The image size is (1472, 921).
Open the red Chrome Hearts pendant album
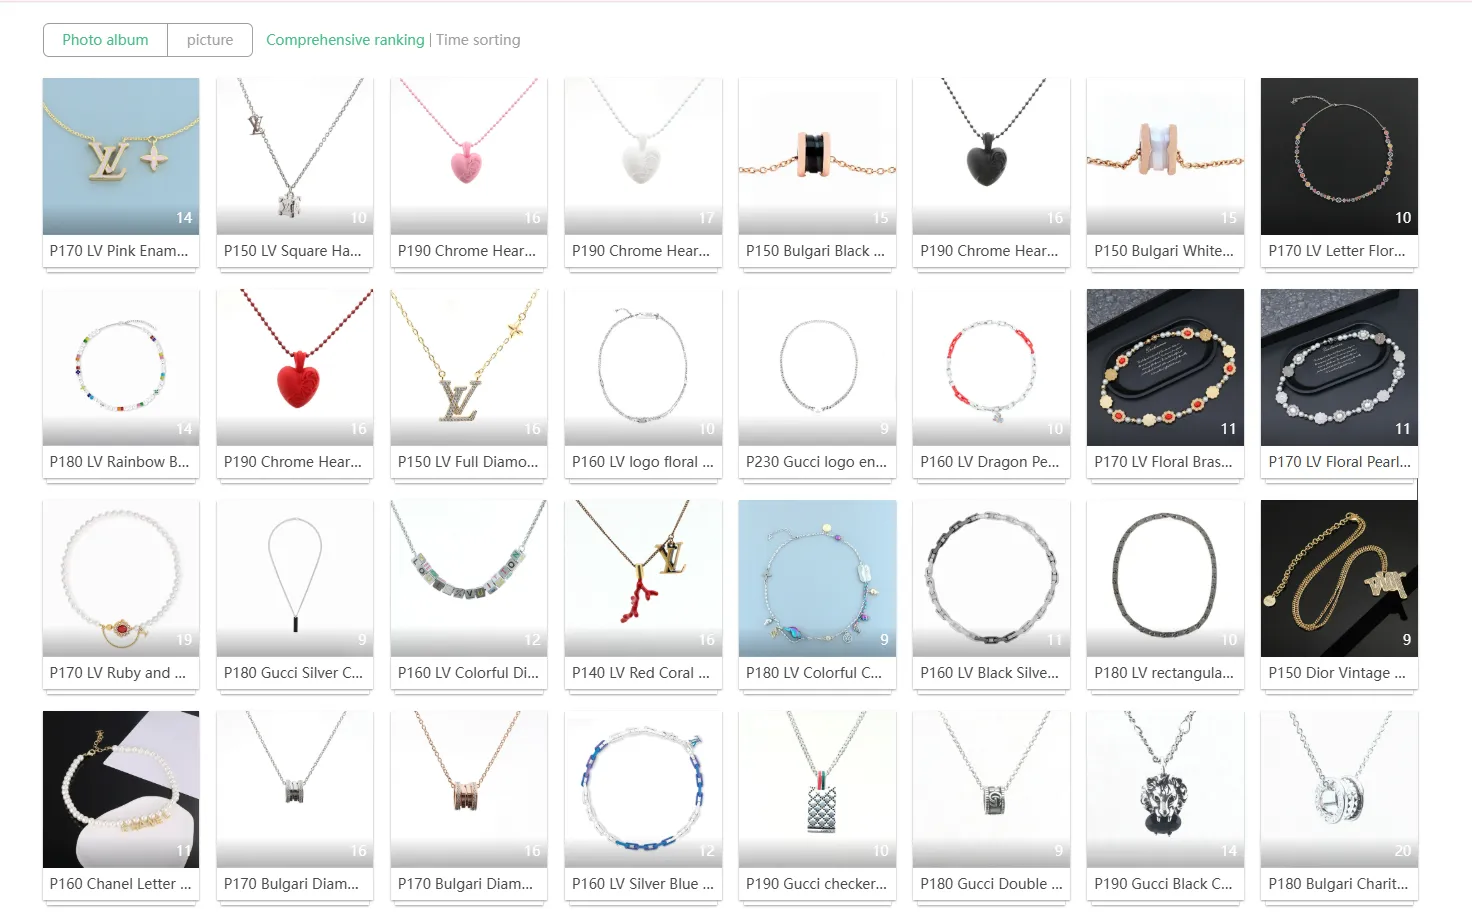pyautogui.click(x=295, y=368)
